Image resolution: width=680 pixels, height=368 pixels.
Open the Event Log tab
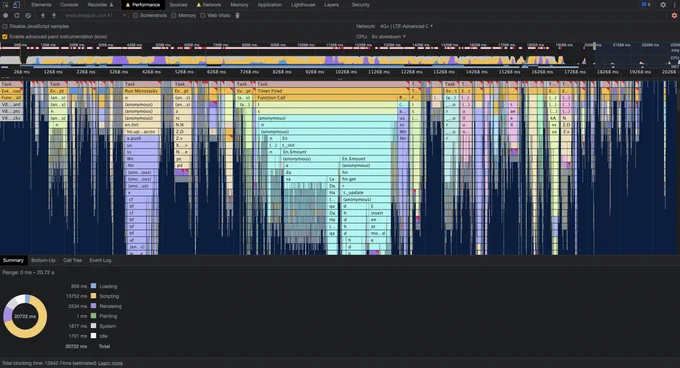(100, 261)
